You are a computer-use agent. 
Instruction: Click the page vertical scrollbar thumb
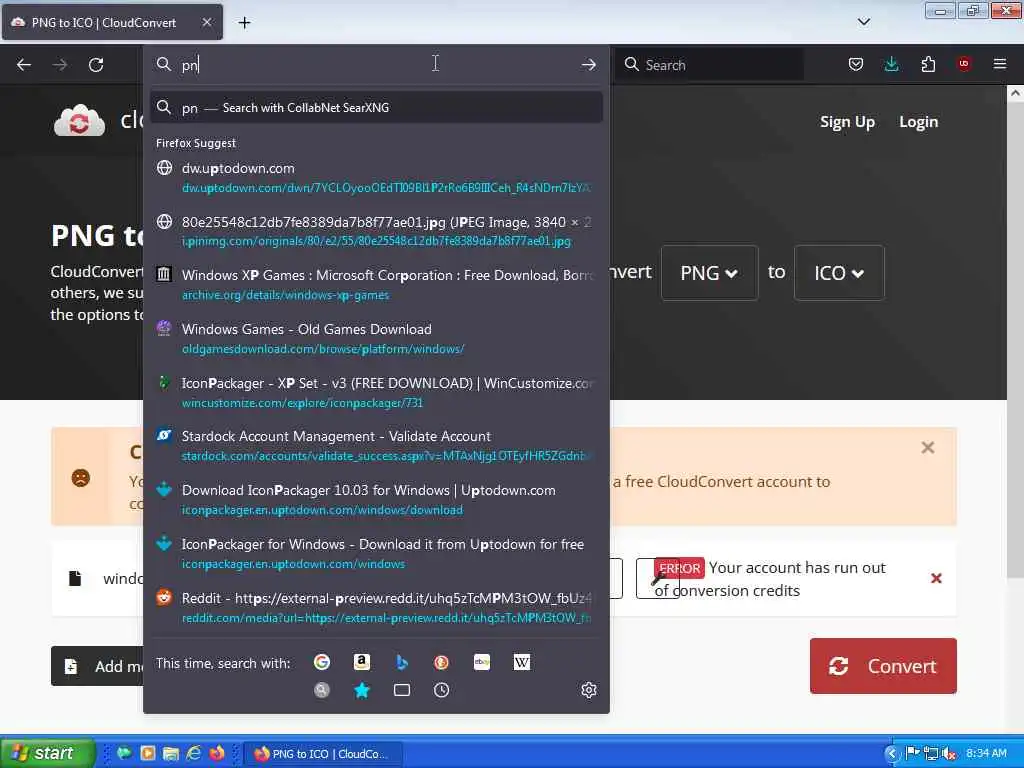pos(1015,340)
